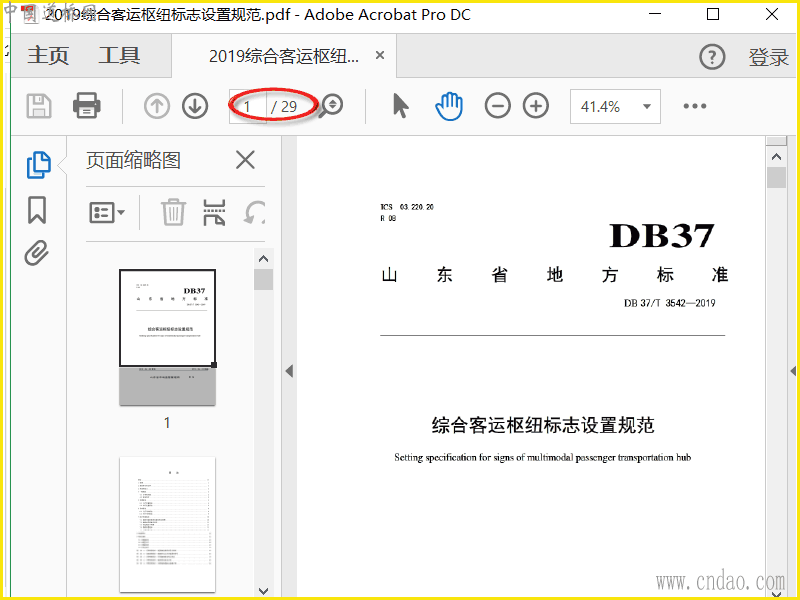
Task: Select the 2019综合客运枢纽 document tab
Action: 284,56
